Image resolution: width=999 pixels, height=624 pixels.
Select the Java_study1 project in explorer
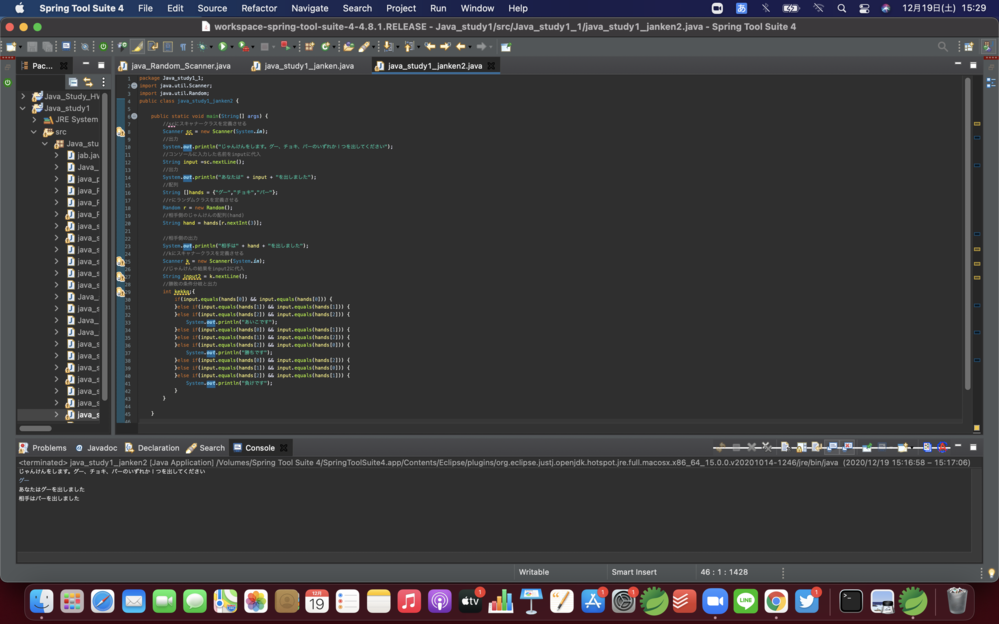tap(66, 108)
